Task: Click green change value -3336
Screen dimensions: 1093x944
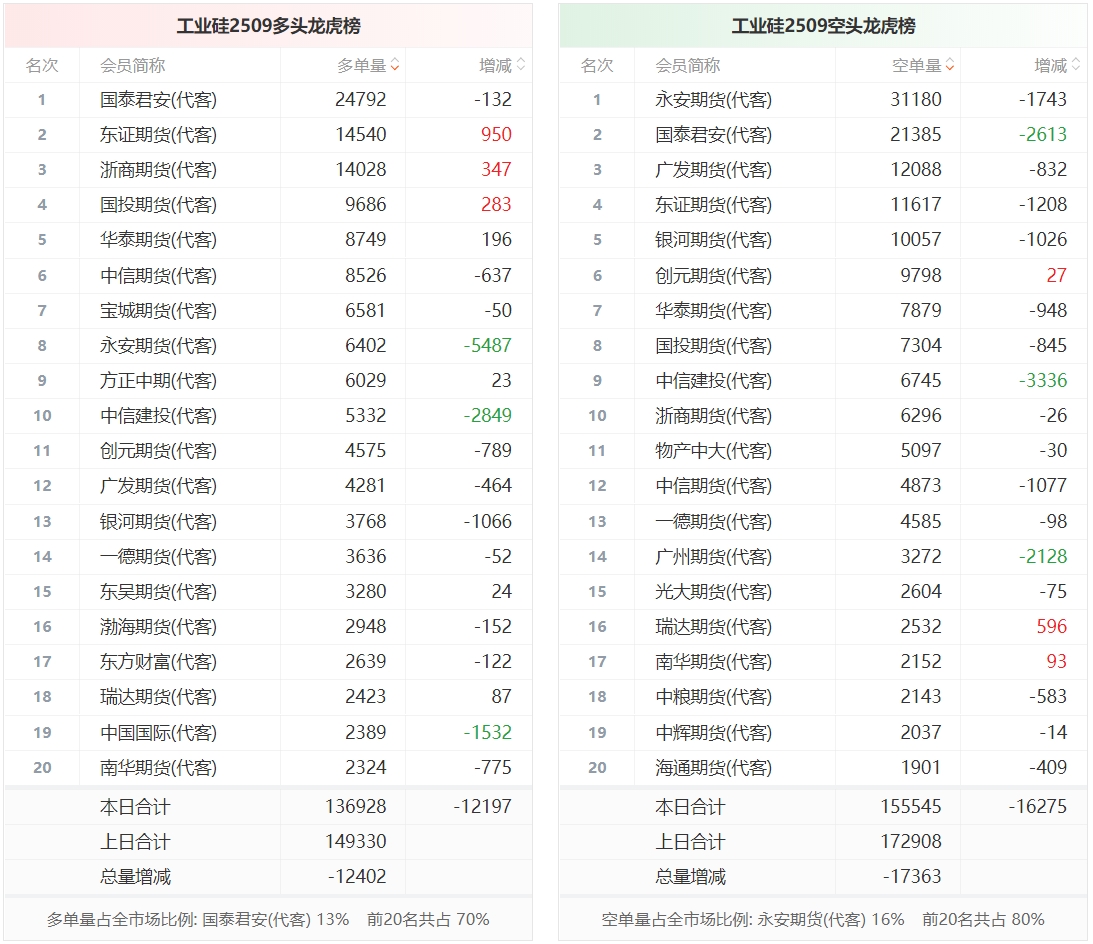Action: (1043, 380)
